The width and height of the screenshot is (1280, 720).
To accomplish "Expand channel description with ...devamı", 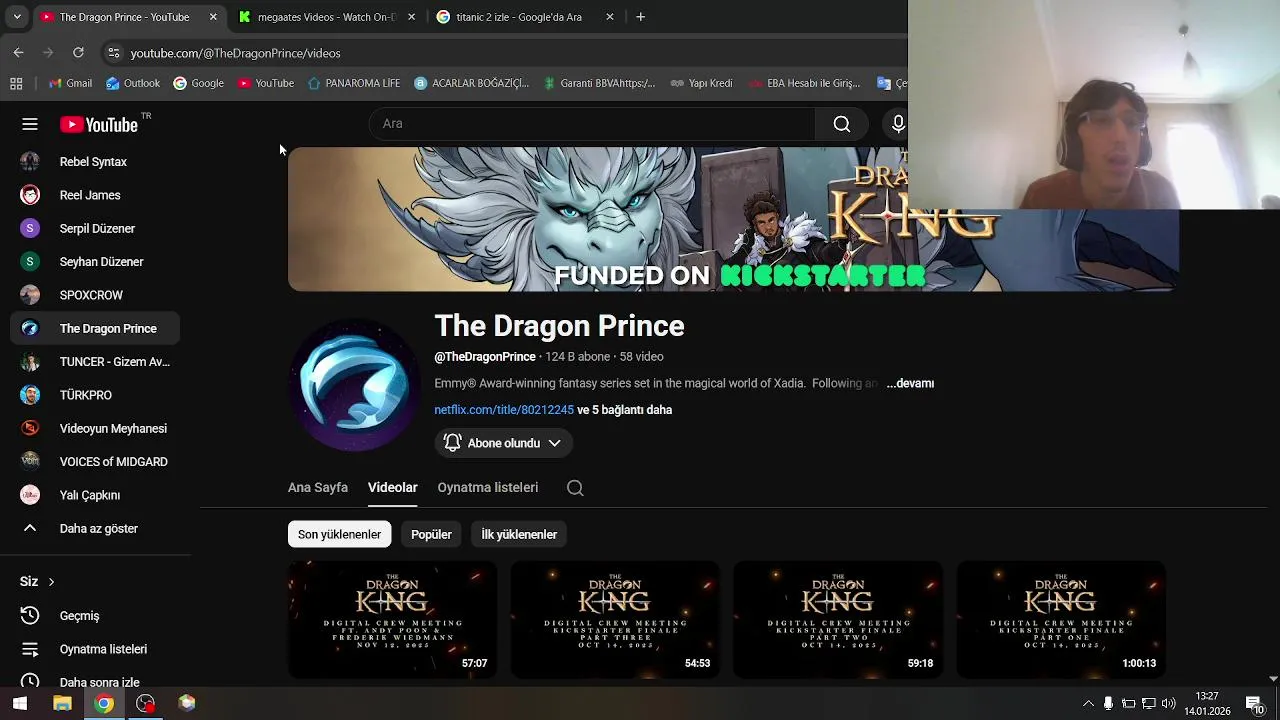I will [x=909, y=383].
